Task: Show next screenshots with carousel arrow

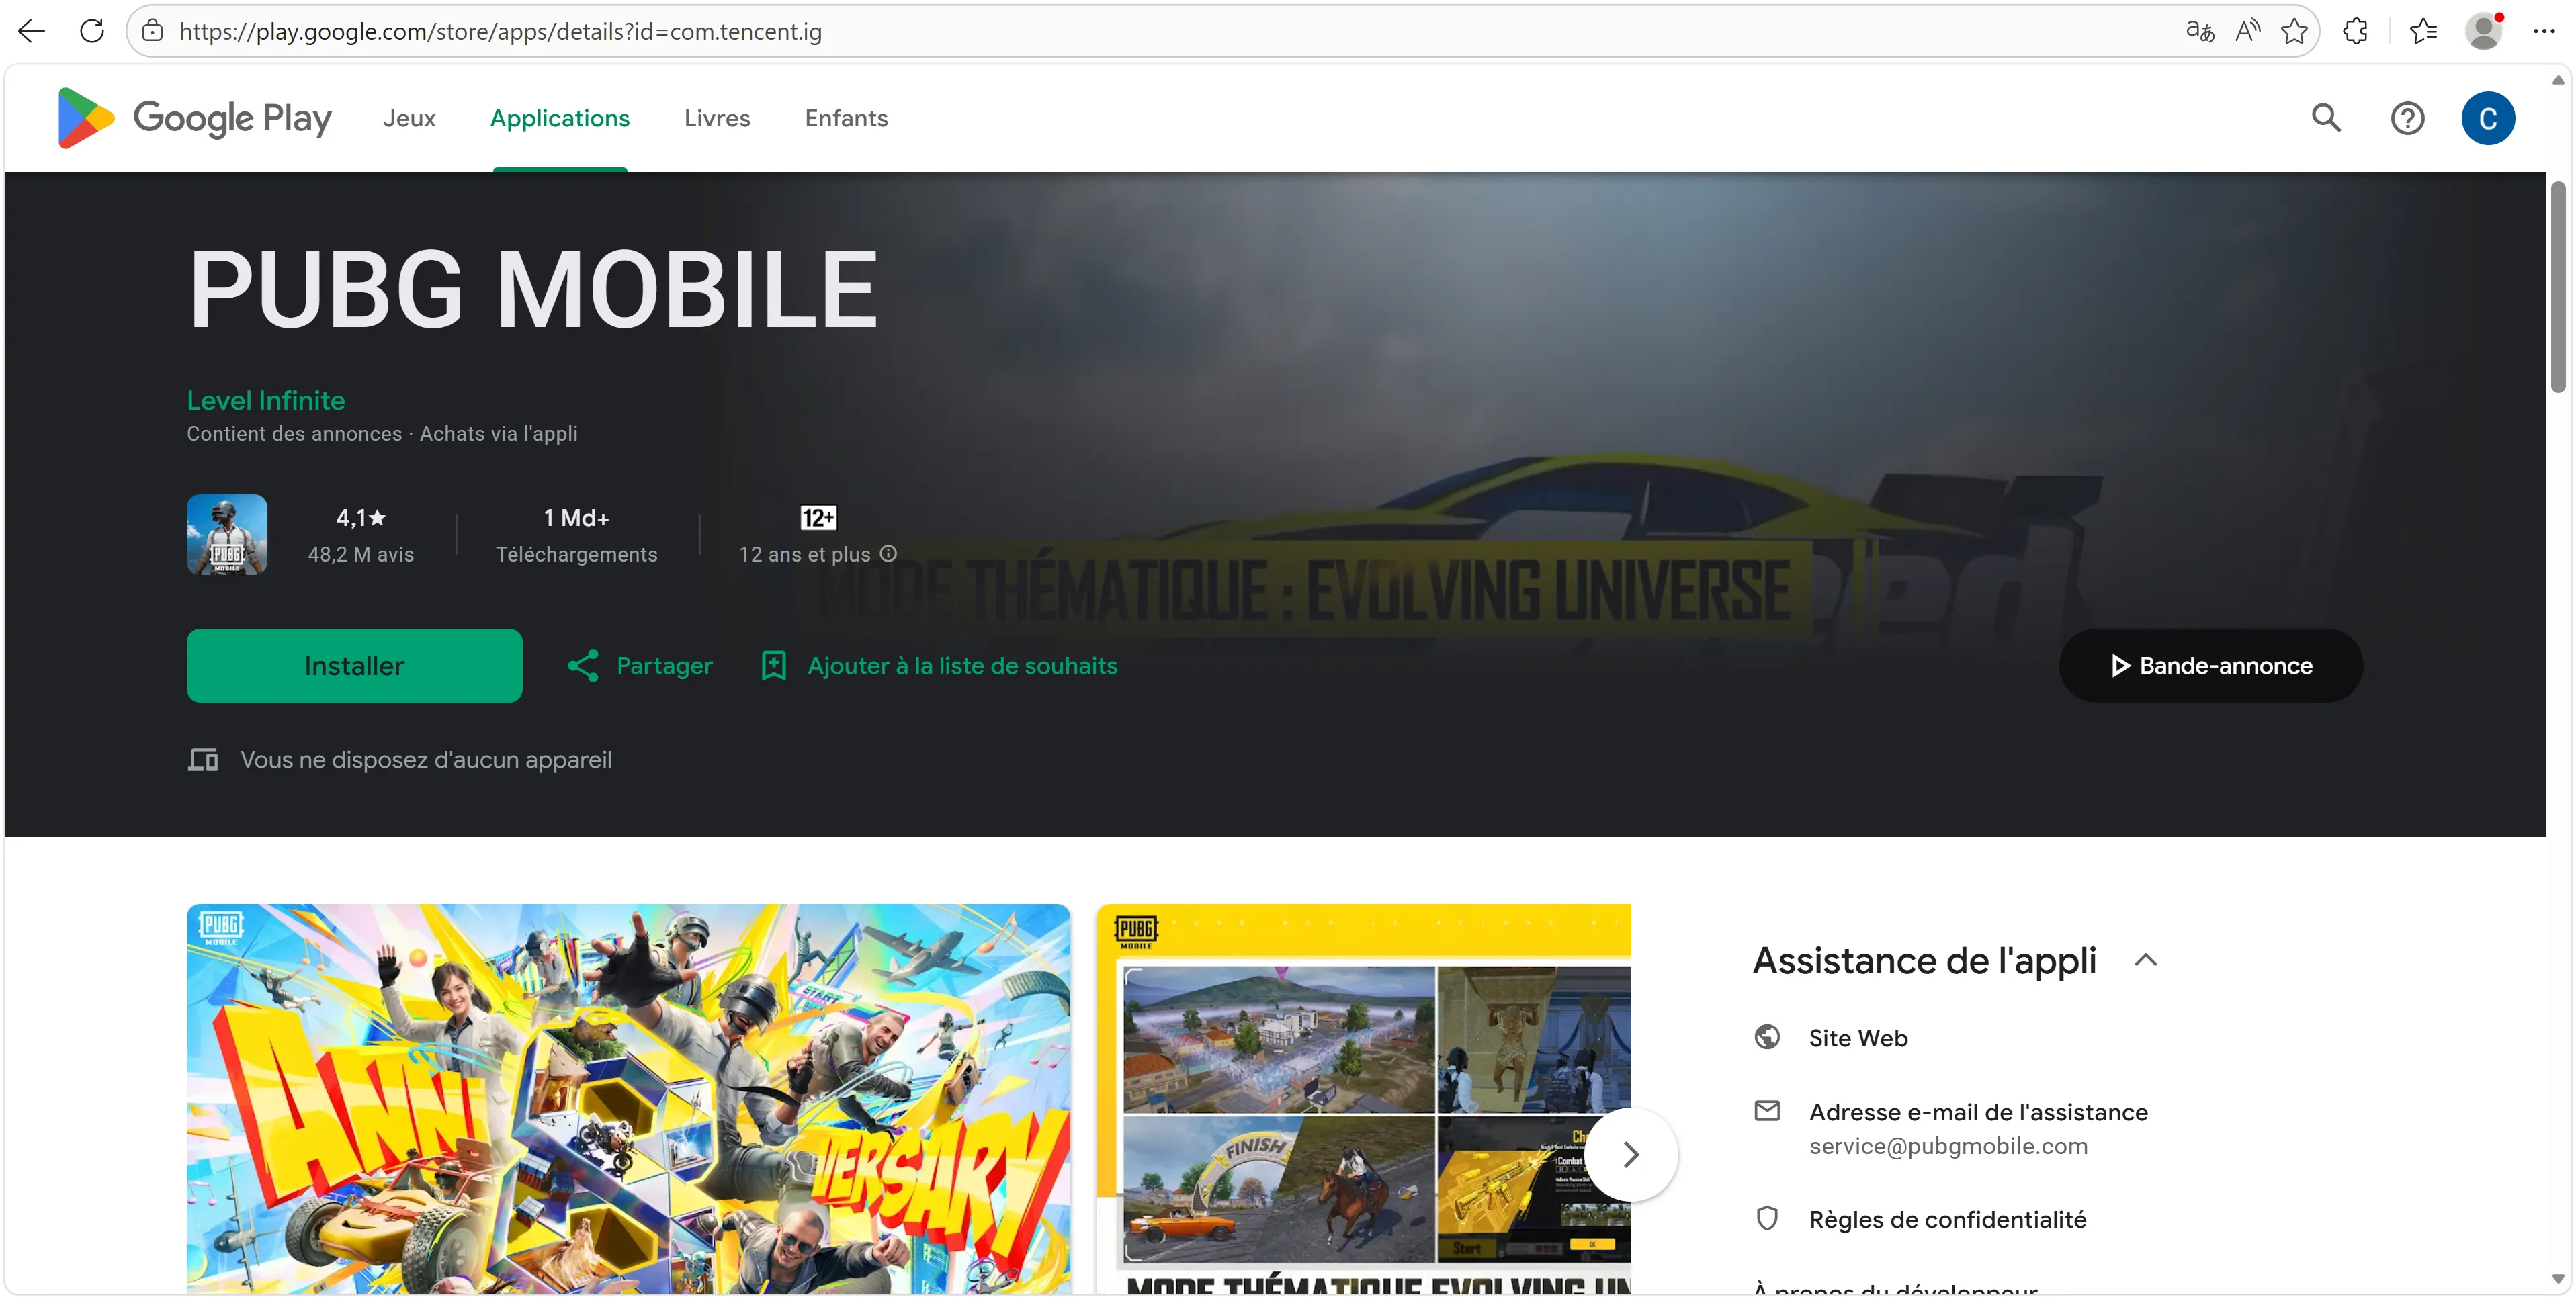Action: tap(1630, 1154)
